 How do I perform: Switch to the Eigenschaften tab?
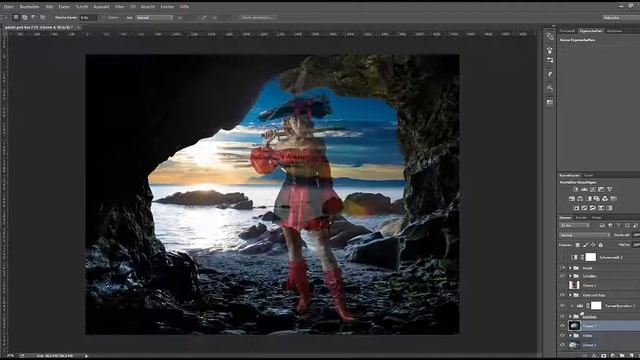coord(591,31)
